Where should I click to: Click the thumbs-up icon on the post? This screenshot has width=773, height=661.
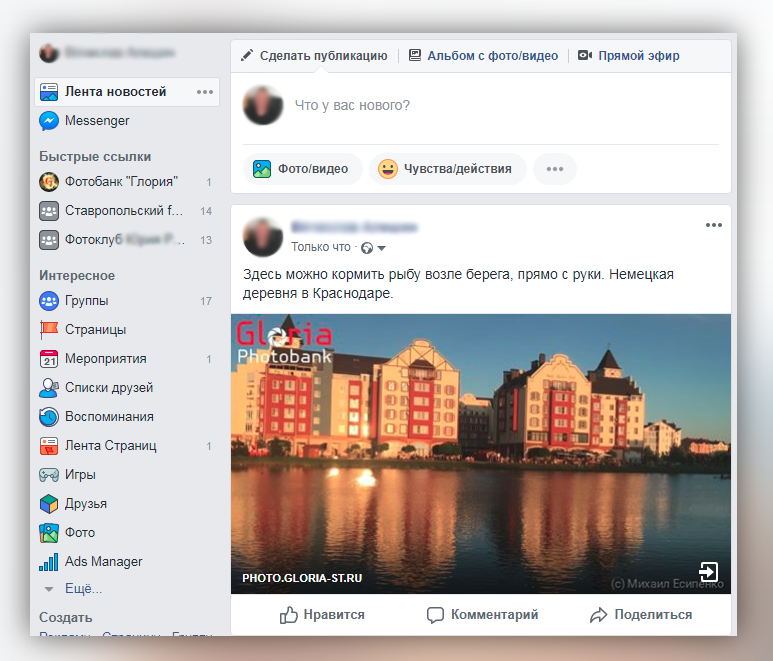tap(289, 615)
